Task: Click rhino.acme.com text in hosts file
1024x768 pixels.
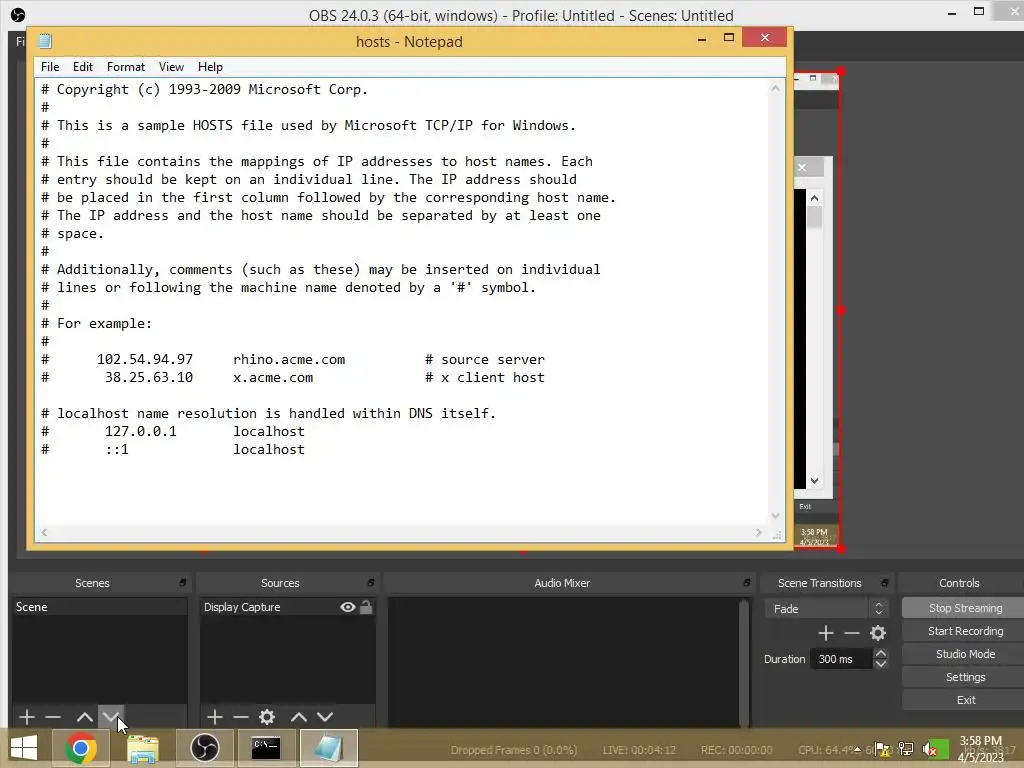Action: pyautogui.click(x=289, y=359)
